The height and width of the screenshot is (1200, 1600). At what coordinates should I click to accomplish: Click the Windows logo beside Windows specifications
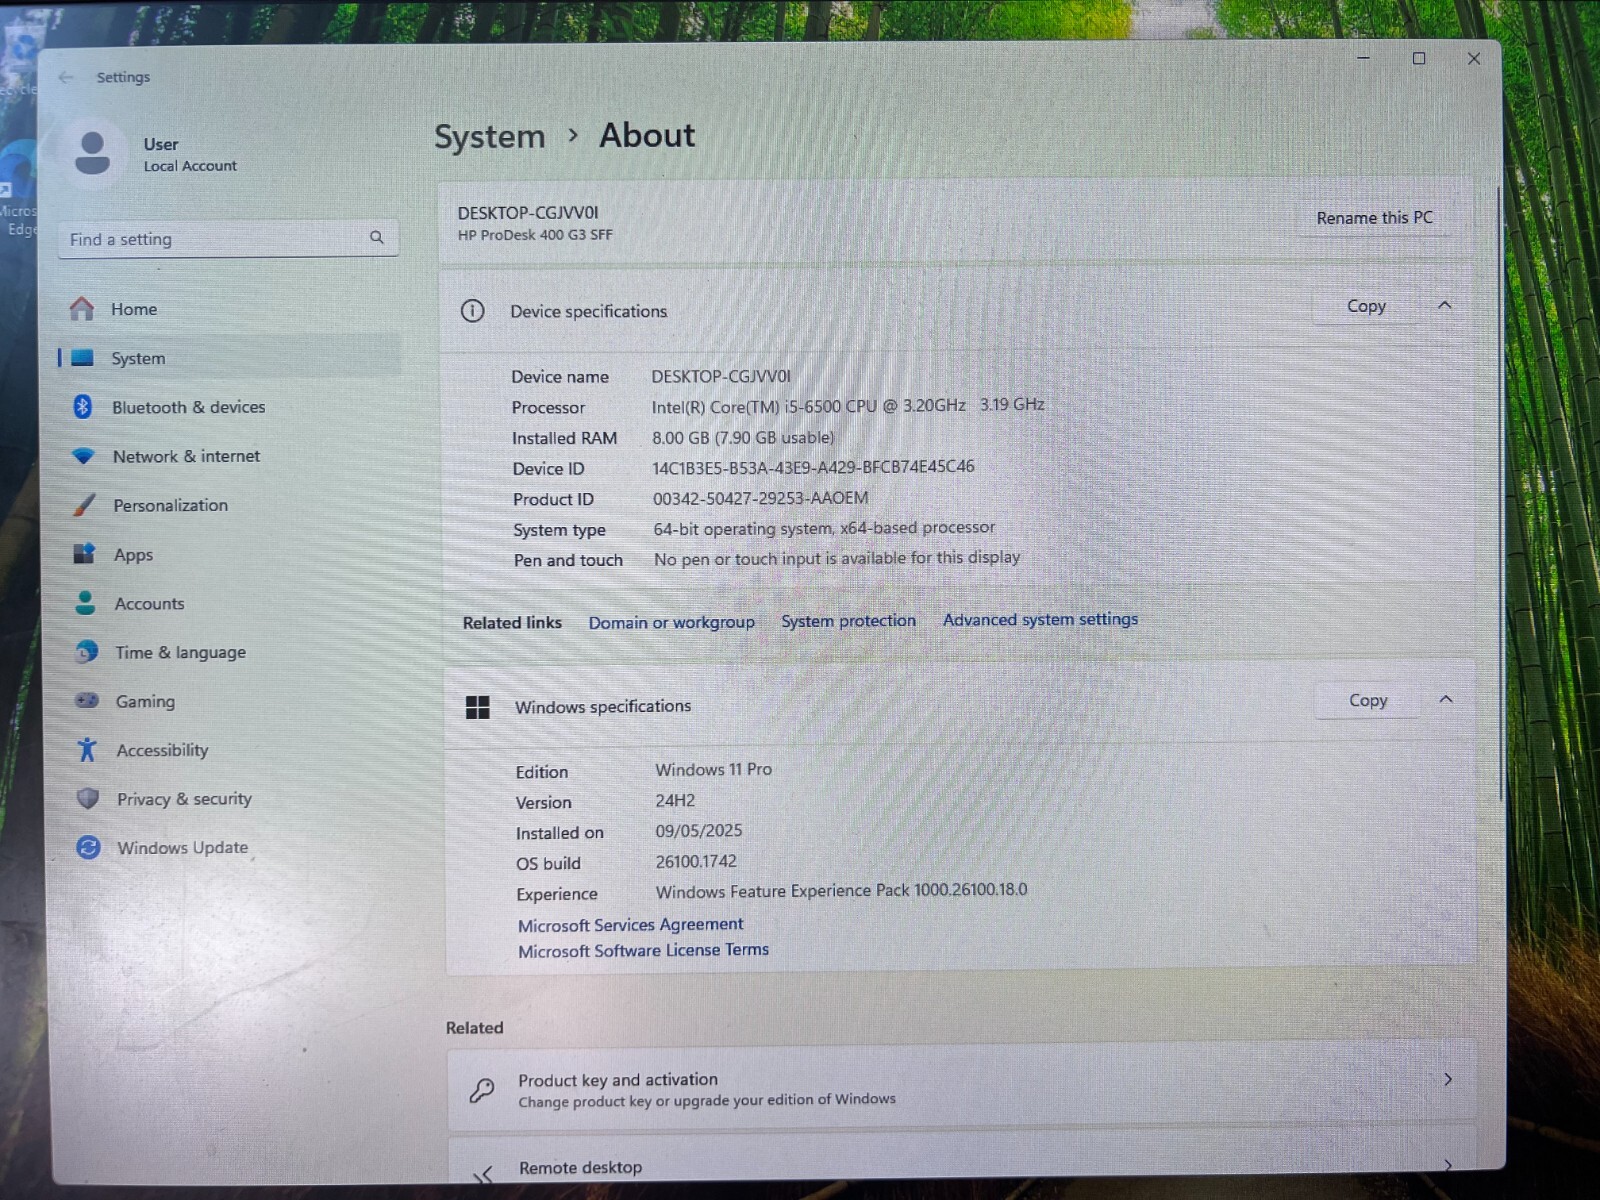click(478, 707)
